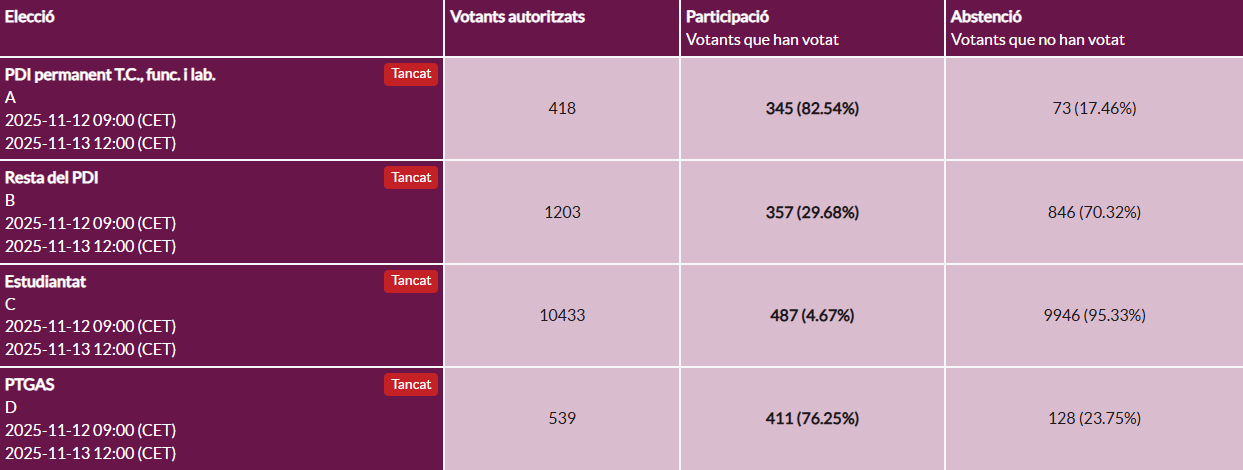Click the Tancat badge for Resta del PDI
The height and width of the screenshot is (470, 1243).
pos(411,178)
